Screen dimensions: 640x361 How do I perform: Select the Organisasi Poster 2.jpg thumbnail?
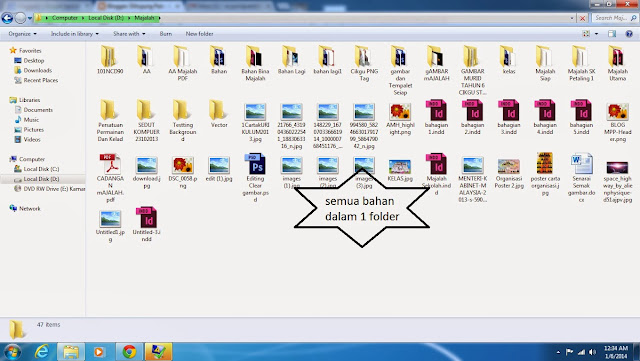point(509,173)
